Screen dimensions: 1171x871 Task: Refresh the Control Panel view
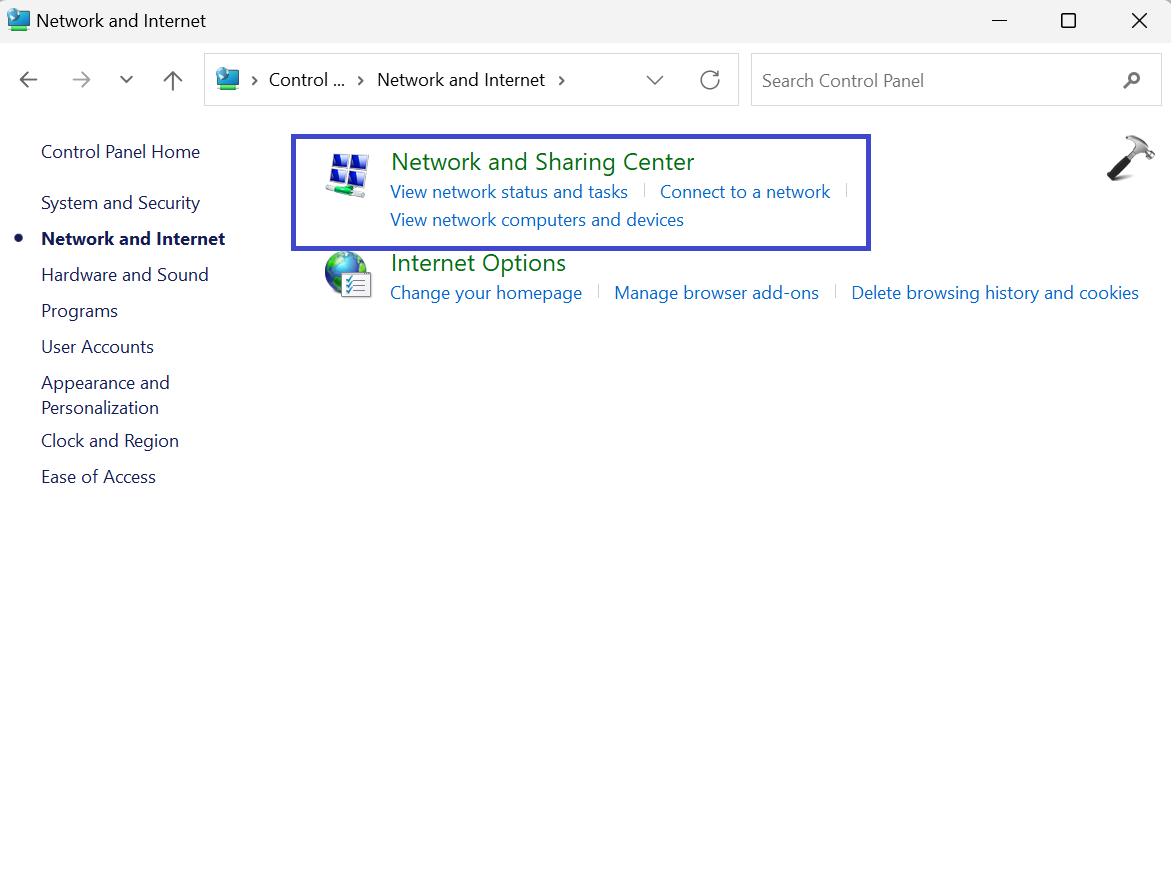click(x=710, y=80)
